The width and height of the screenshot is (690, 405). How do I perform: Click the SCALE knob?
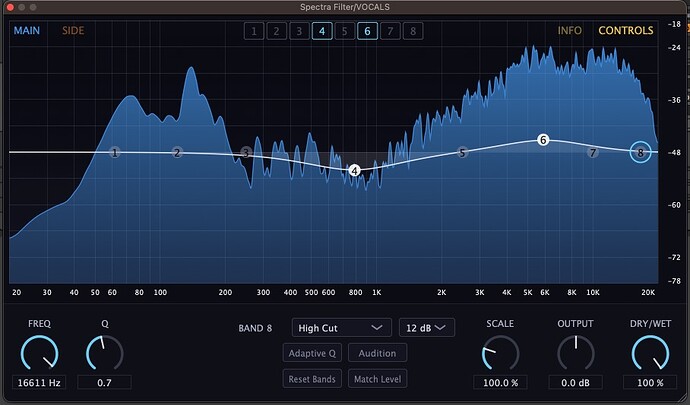click(x=500, y=353)
